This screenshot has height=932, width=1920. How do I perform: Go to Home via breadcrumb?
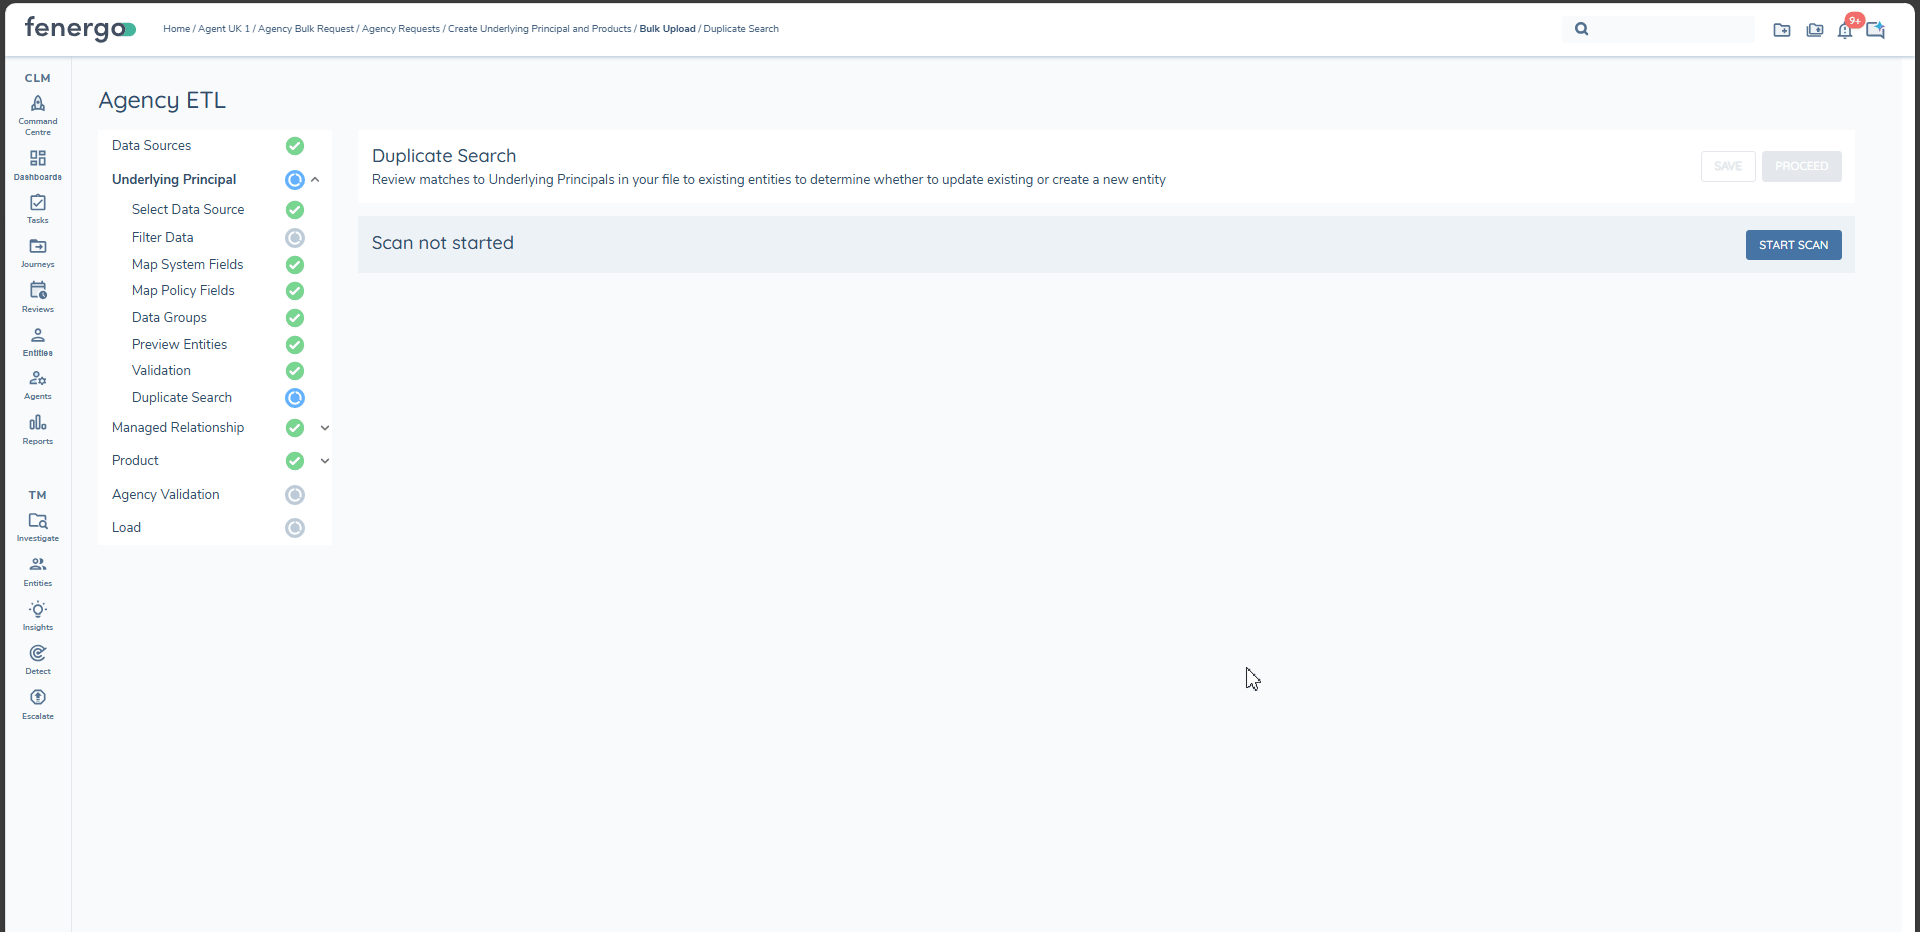tap(176, 29)
